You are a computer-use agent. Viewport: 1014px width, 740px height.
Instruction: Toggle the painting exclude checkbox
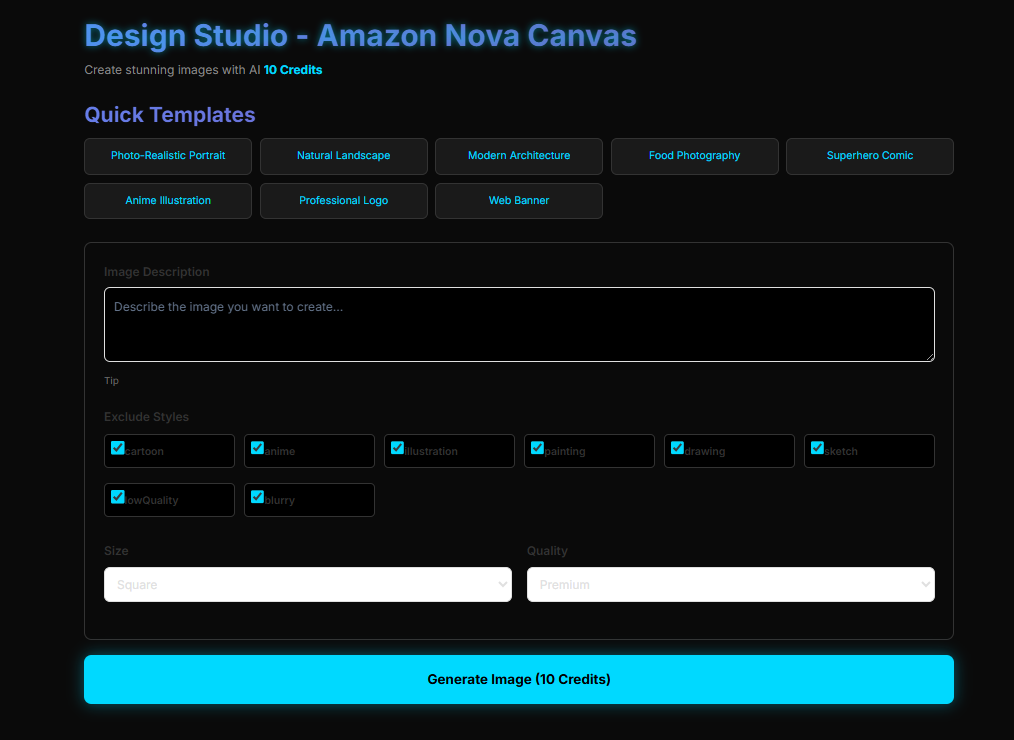click(537, 448)
